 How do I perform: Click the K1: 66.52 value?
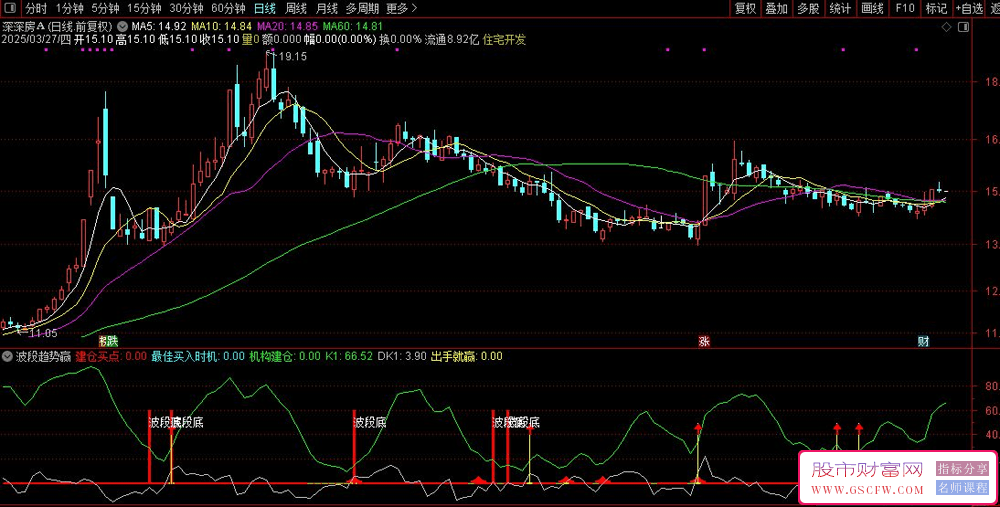click(349, 356)
